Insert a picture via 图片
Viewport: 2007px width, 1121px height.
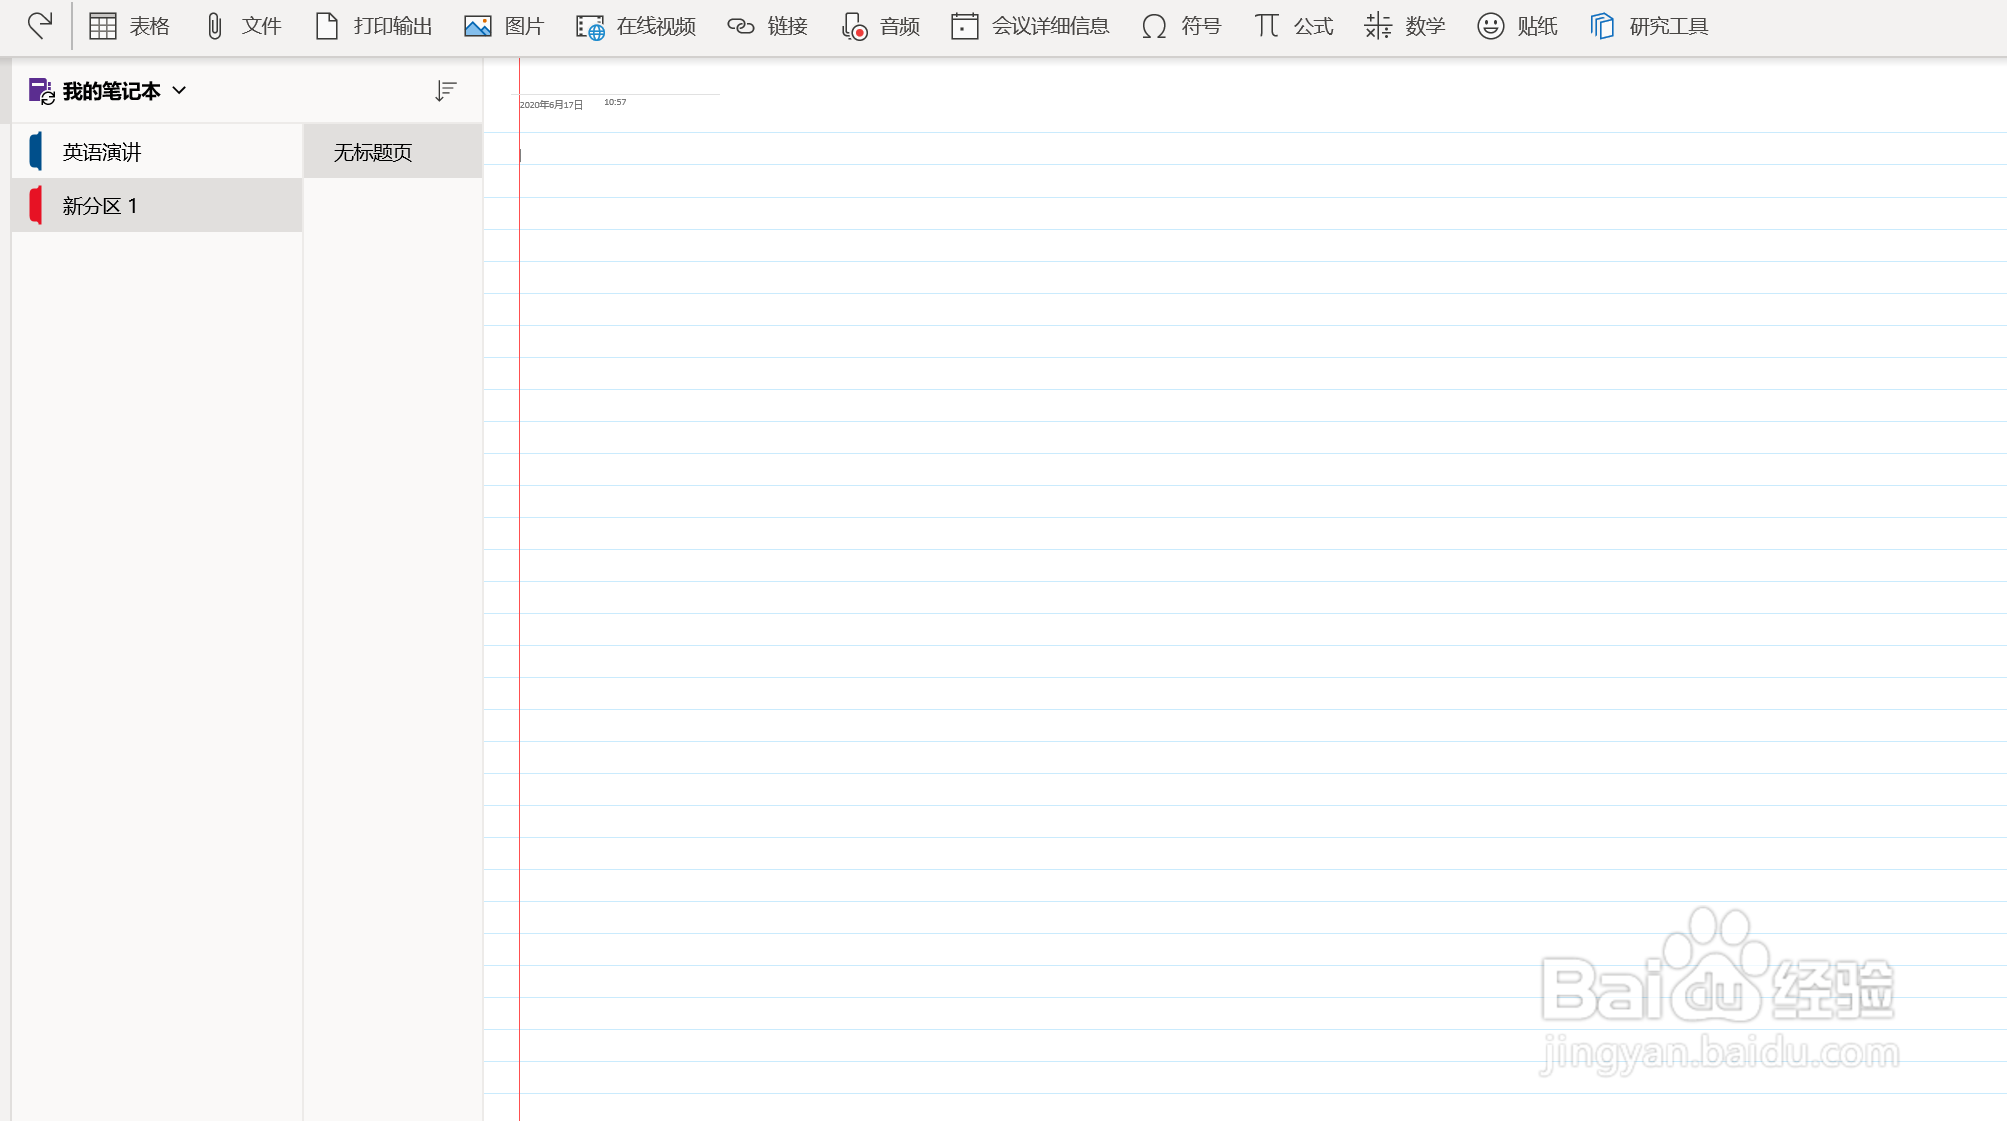pos(504,26)
